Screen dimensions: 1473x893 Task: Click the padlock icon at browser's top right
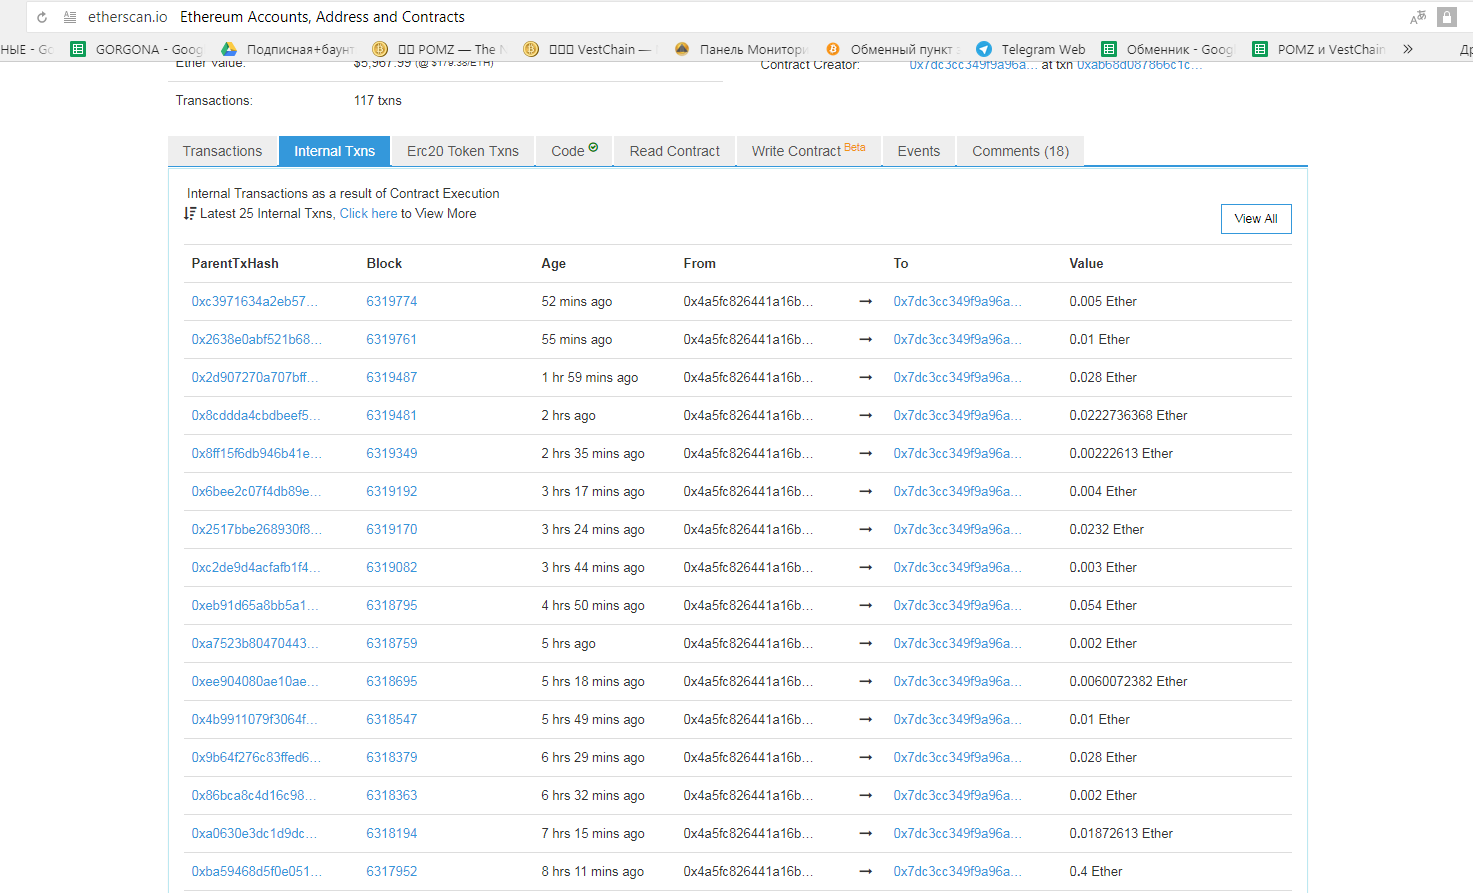tap(1446, 17)
